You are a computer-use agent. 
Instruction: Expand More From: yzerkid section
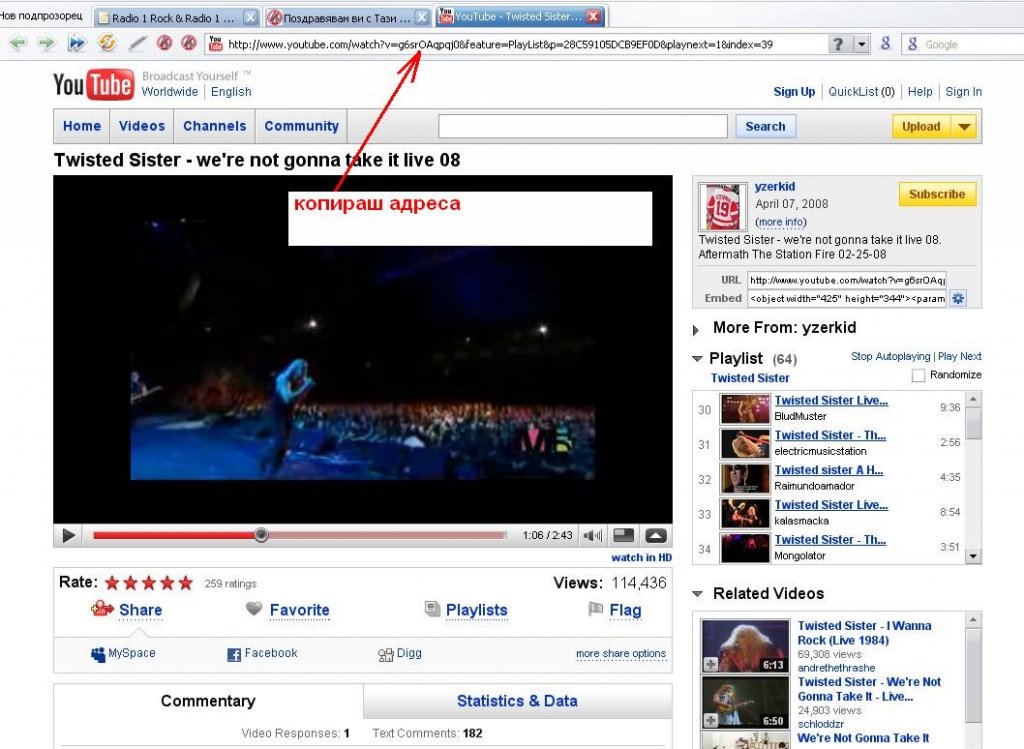[696, 330]
